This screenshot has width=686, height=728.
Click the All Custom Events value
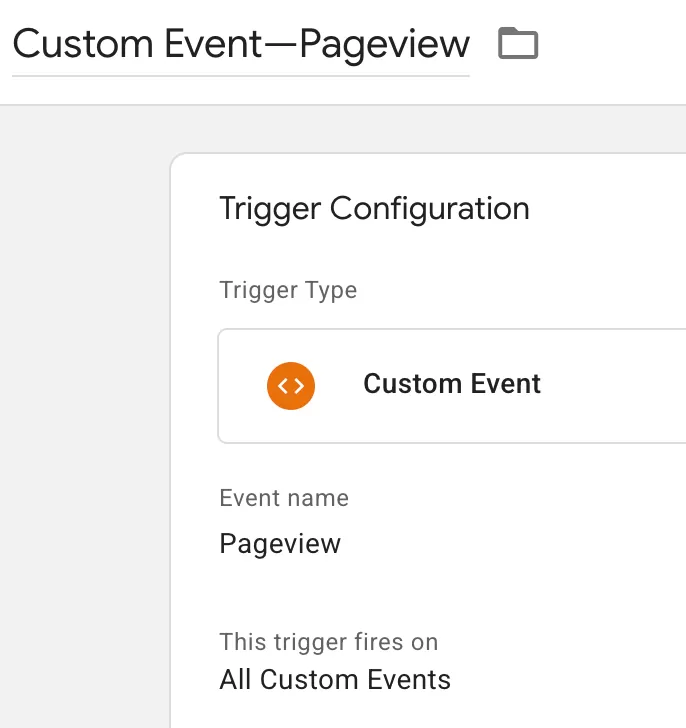pos(335,680)
